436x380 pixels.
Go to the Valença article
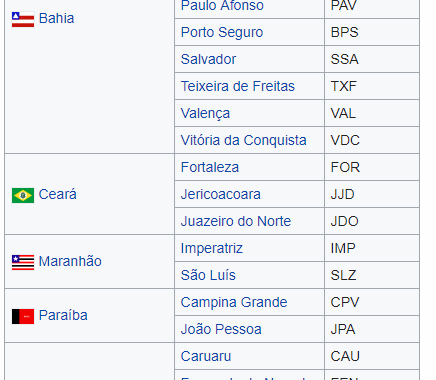205,113
